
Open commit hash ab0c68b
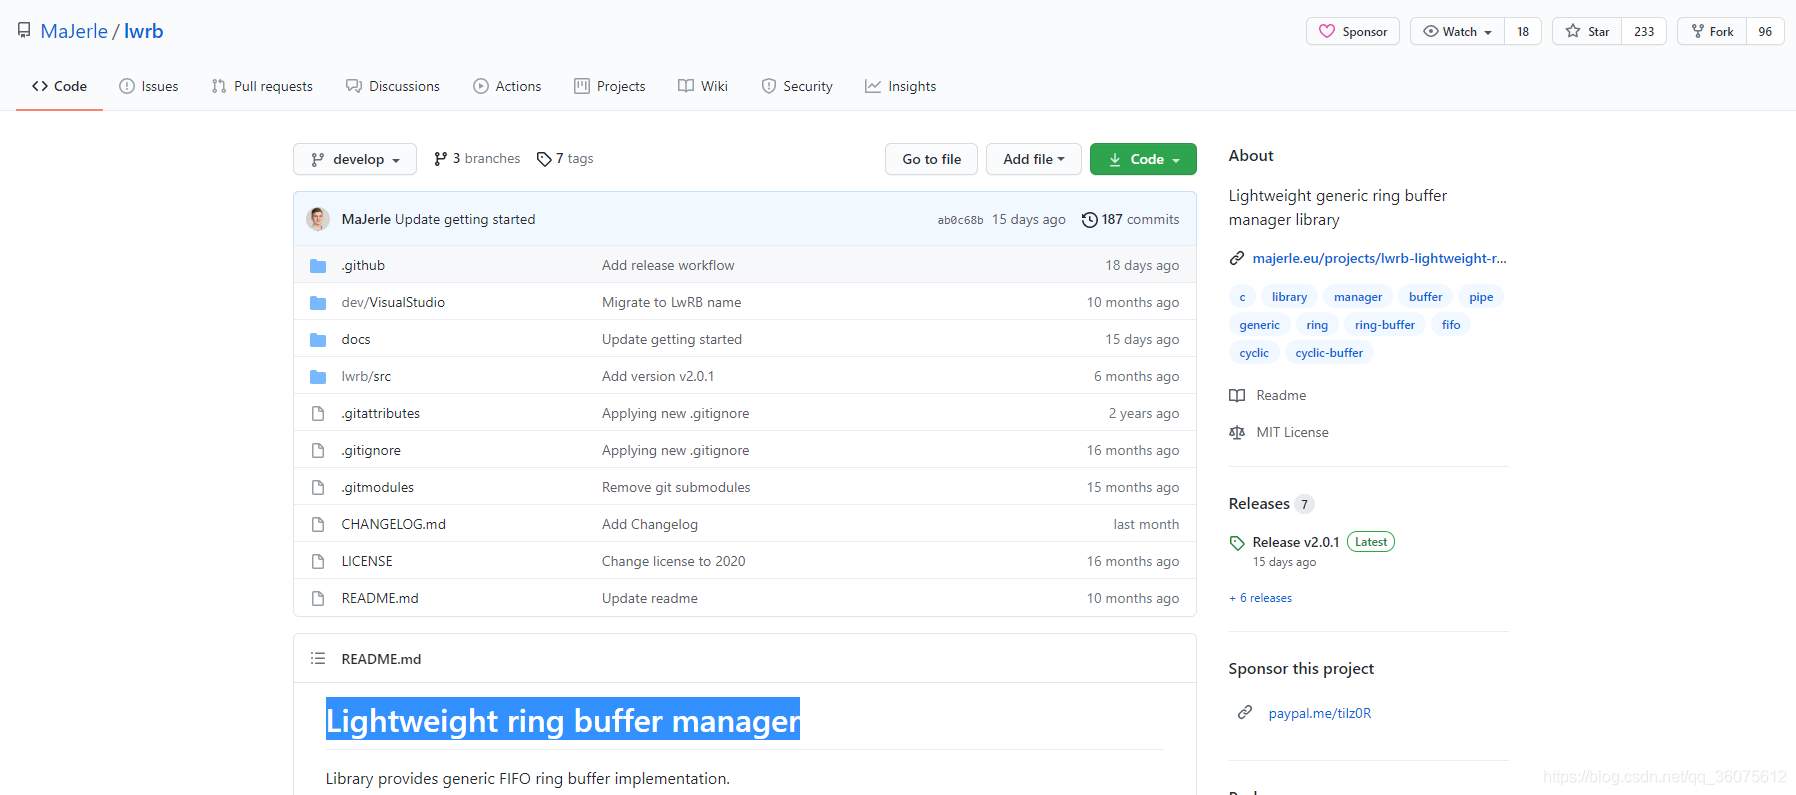pyautogui.click(x=960, y=220)
